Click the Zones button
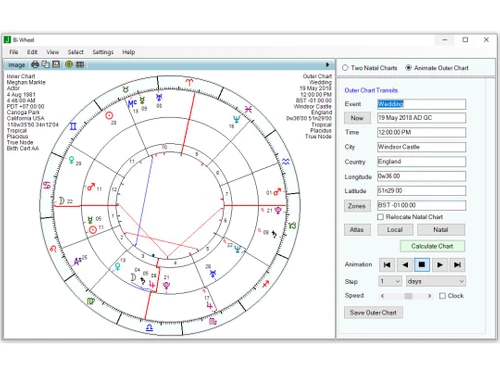Screen dimensions: 500x375 [x=357, y=206]
